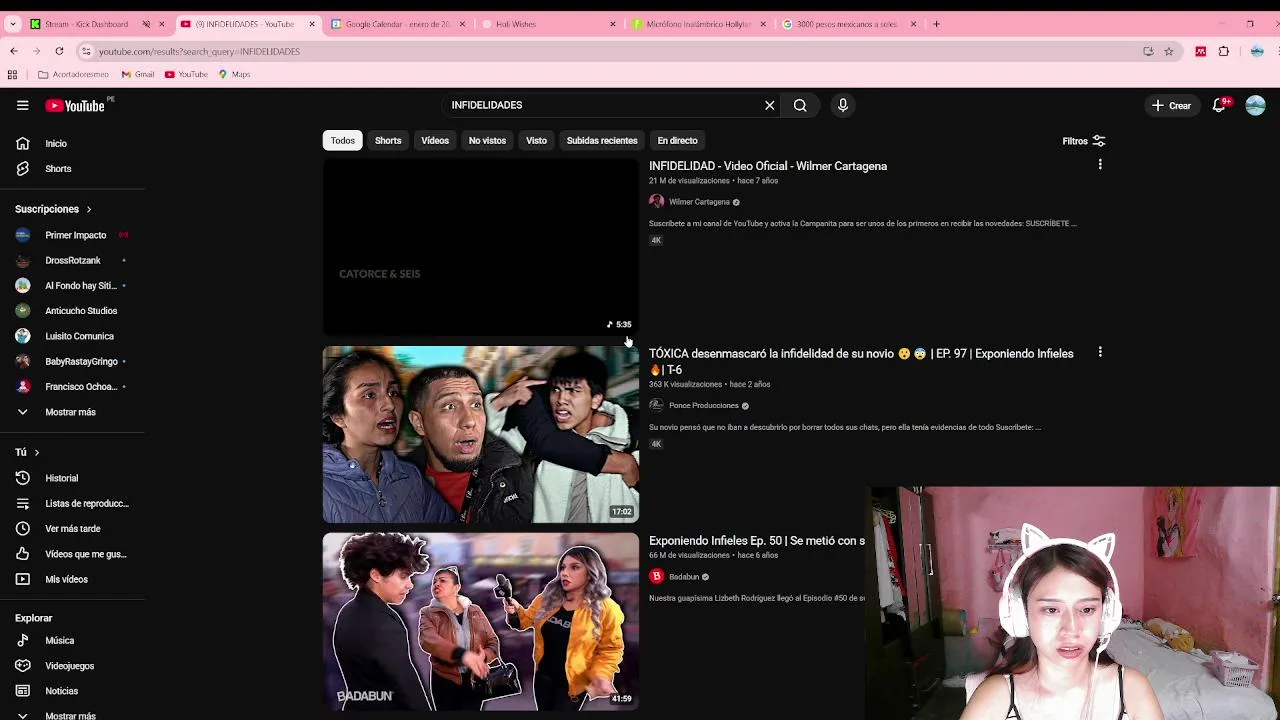This screenshot has width=1280, height=720.
Task: Open the Exponiendo Infieles Ep. 50 title
Action: (757, 541)
